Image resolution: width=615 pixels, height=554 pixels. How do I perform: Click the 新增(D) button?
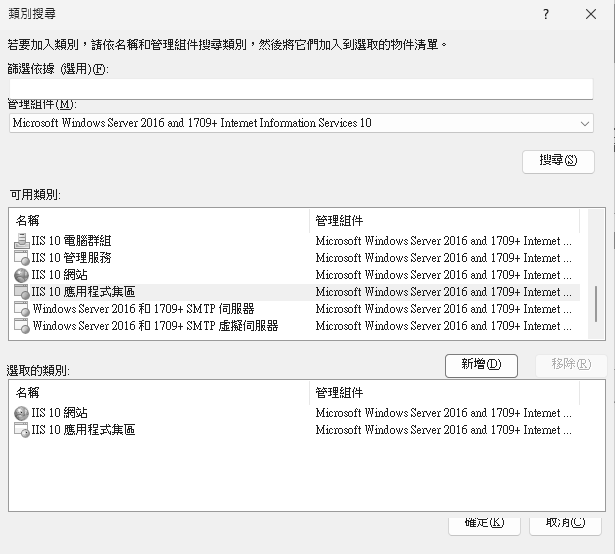pos(481,366)
